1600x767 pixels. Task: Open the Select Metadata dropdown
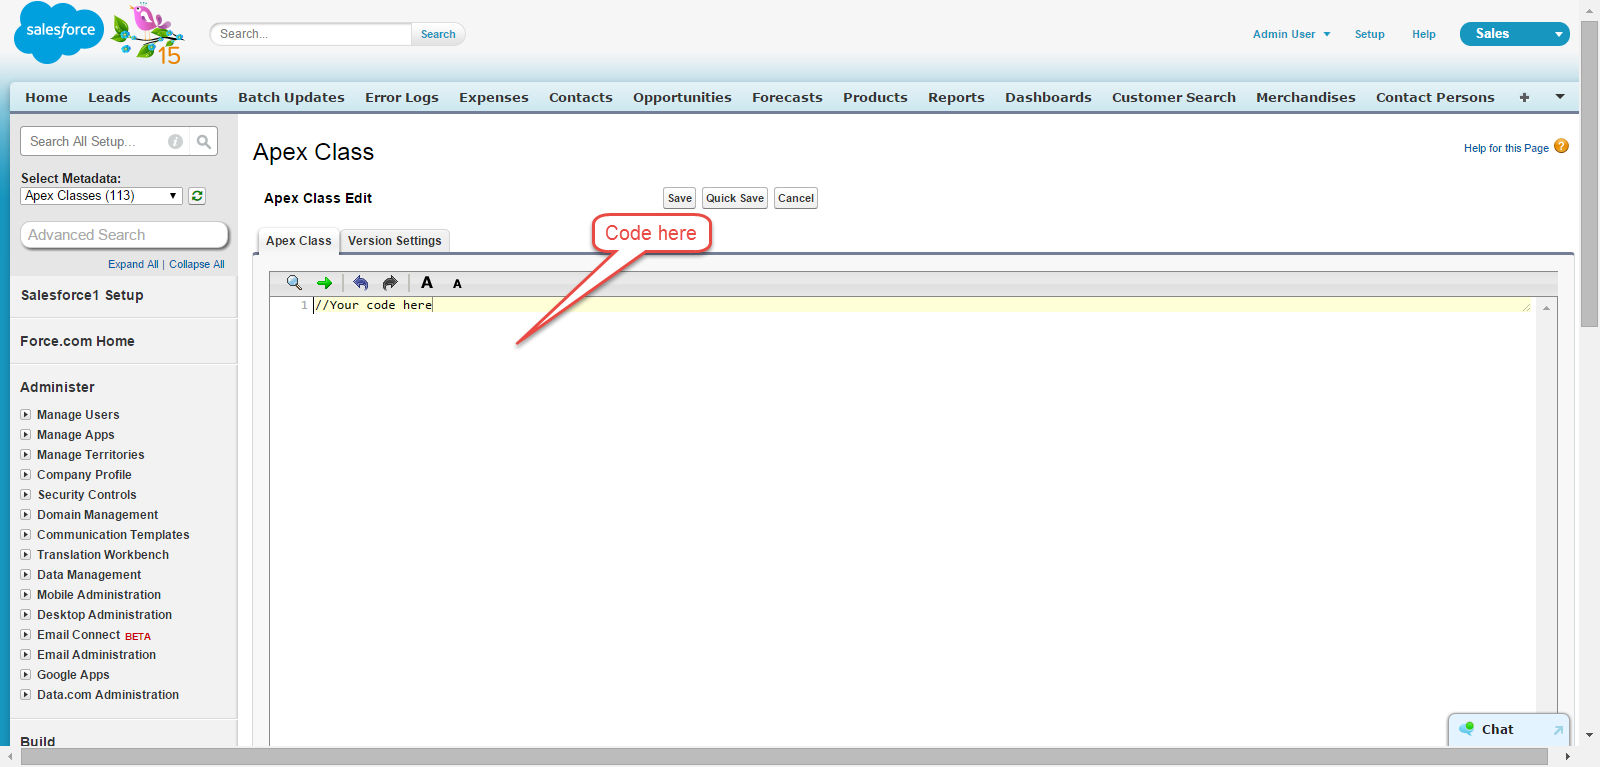[x=101, y=196]
